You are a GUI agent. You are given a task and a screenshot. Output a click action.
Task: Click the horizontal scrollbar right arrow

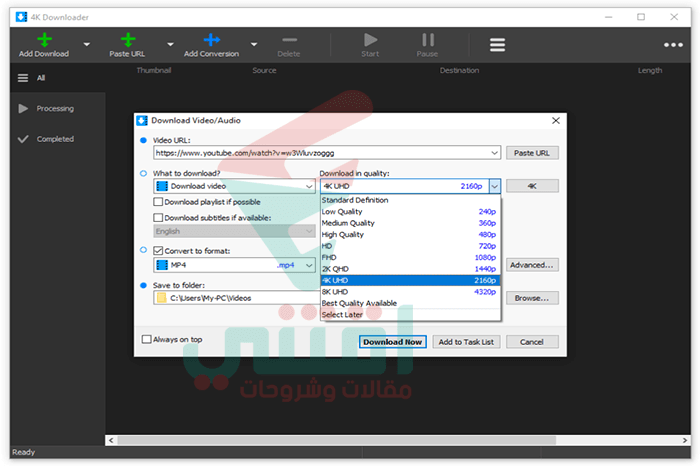coord(685,440)
